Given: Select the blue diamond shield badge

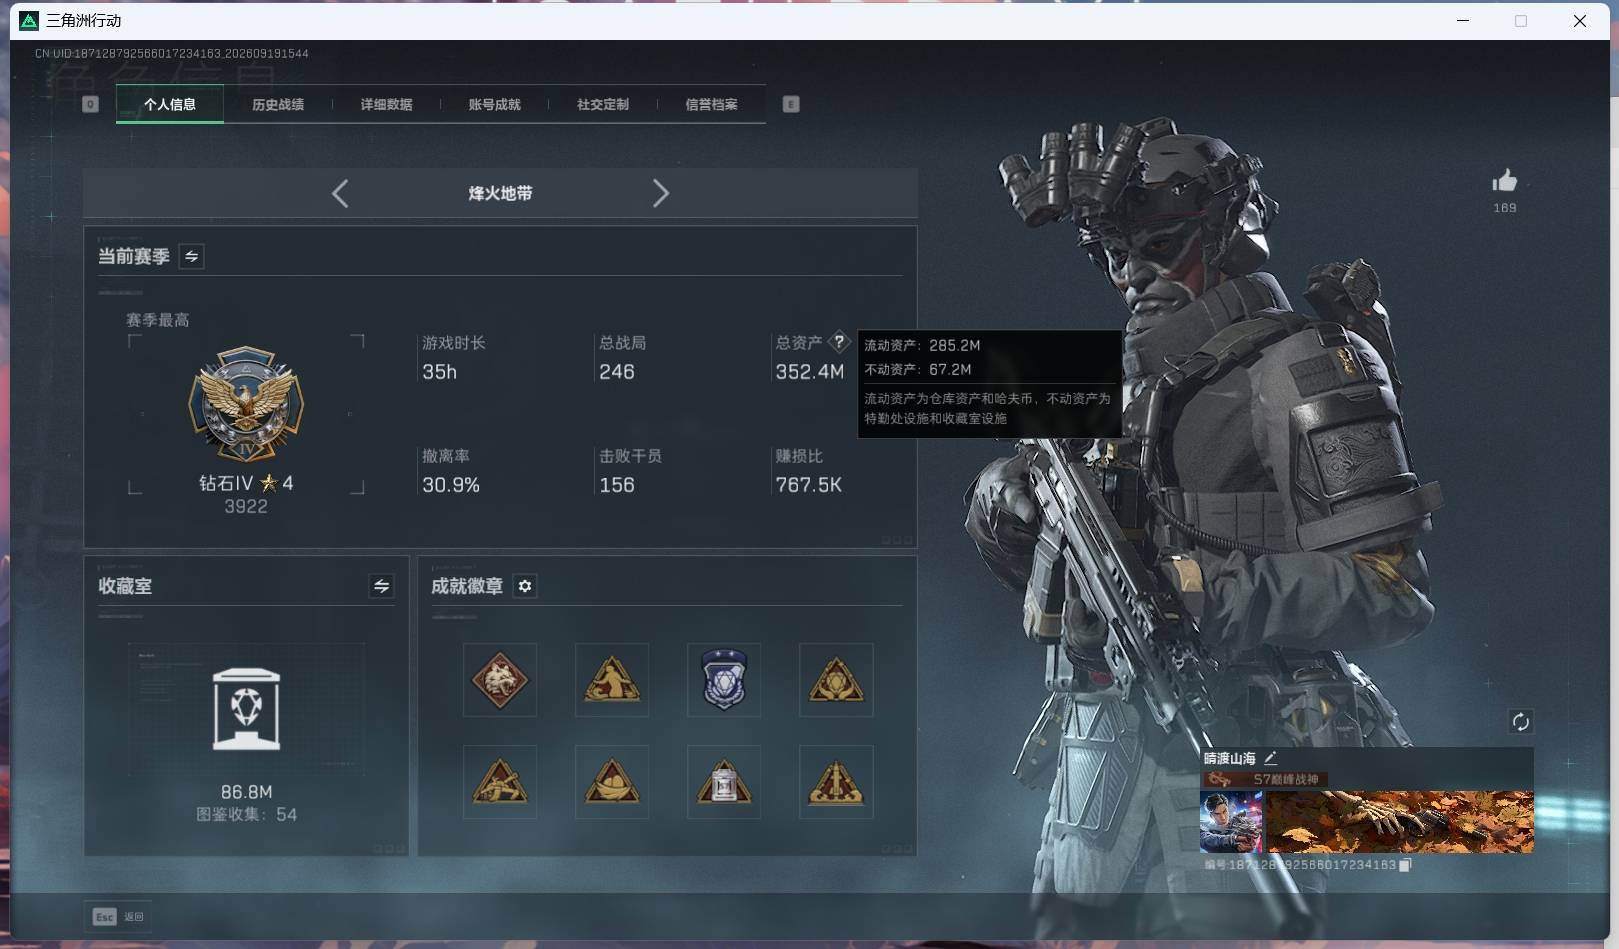Looking at the screenshot, I should pyautogui.click(x=724, y=680).
